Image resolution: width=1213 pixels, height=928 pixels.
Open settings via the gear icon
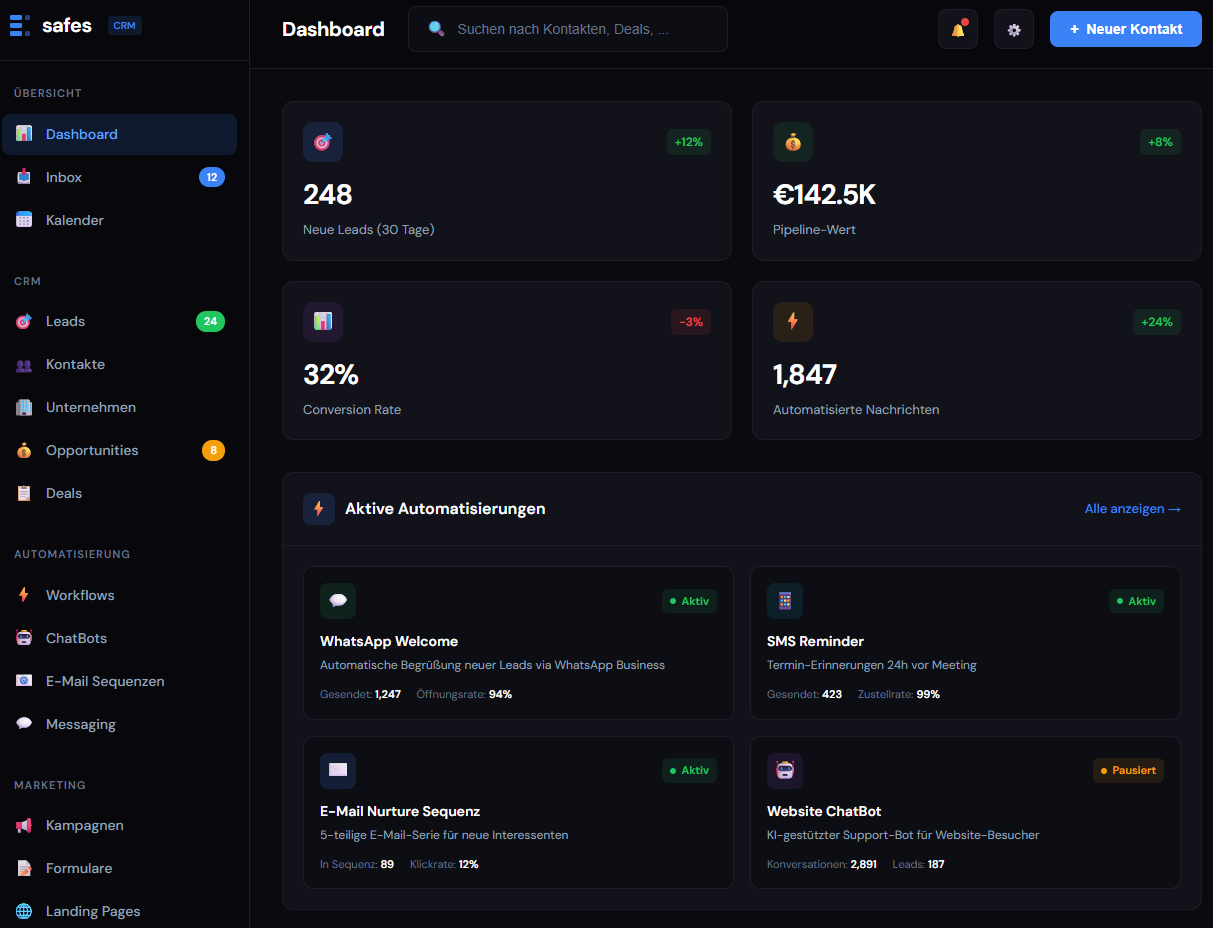1013,29
